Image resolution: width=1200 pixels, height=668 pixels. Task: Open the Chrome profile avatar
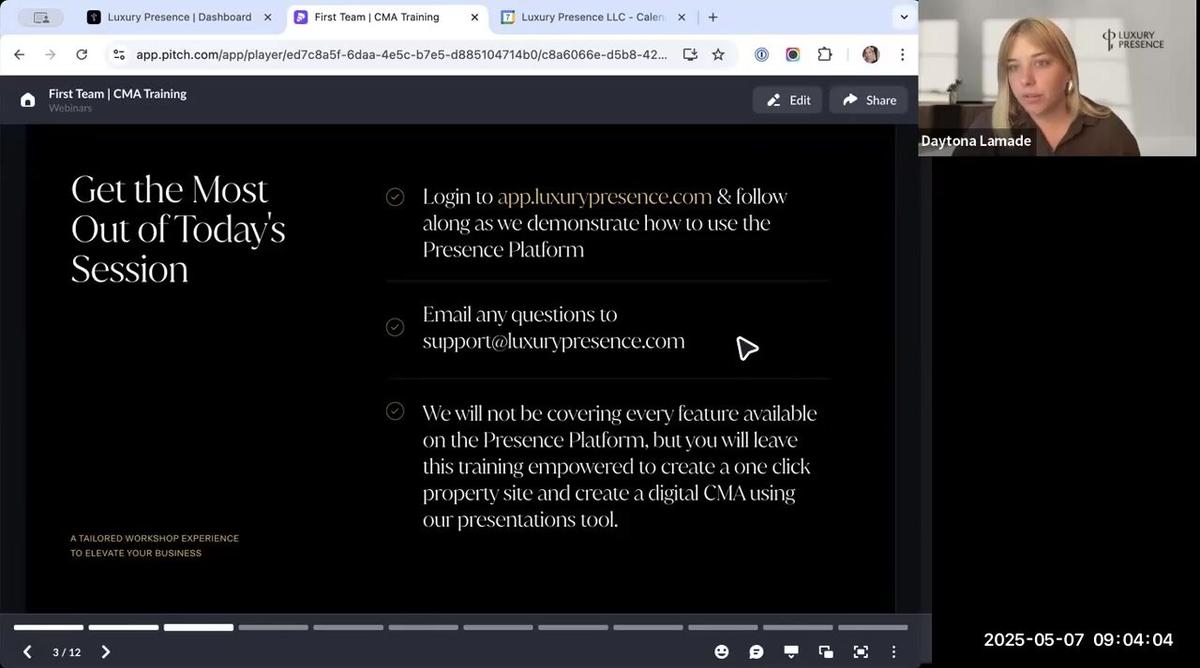tap(871, 55)
